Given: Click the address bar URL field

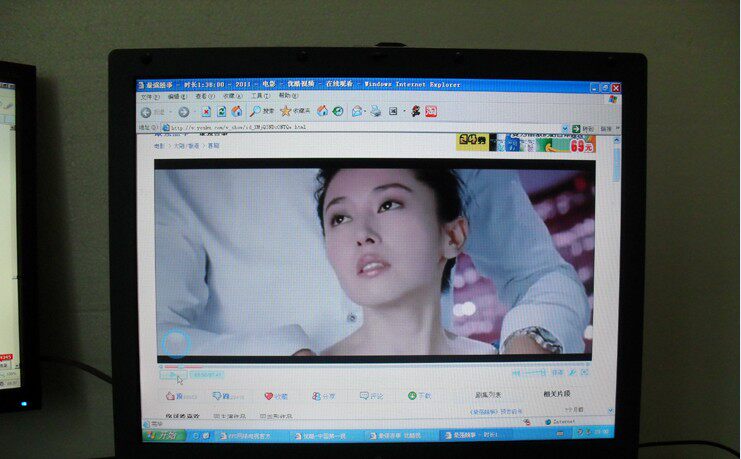Looking at the screenshot, I should [x=362, y=127].
